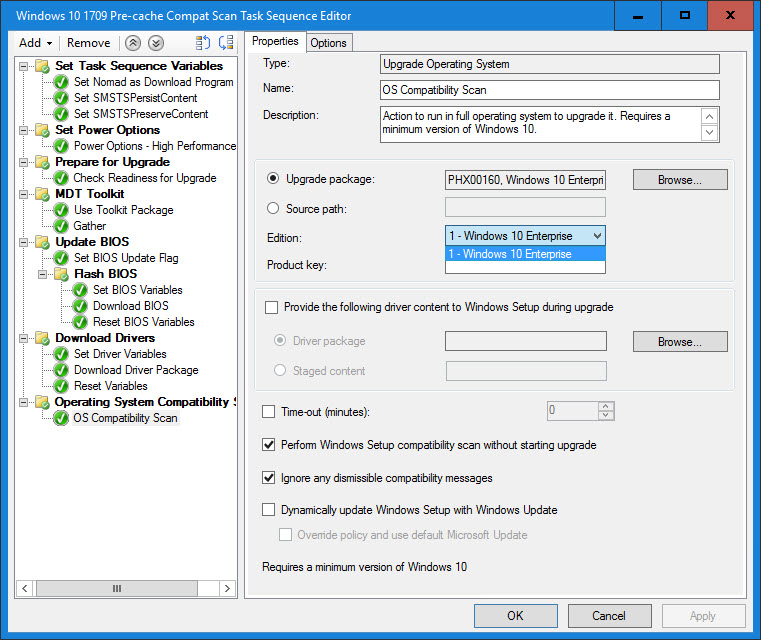Open the Add dropdown menu
The width and height of the screenshot is (761, 640).
coord(36,43)
